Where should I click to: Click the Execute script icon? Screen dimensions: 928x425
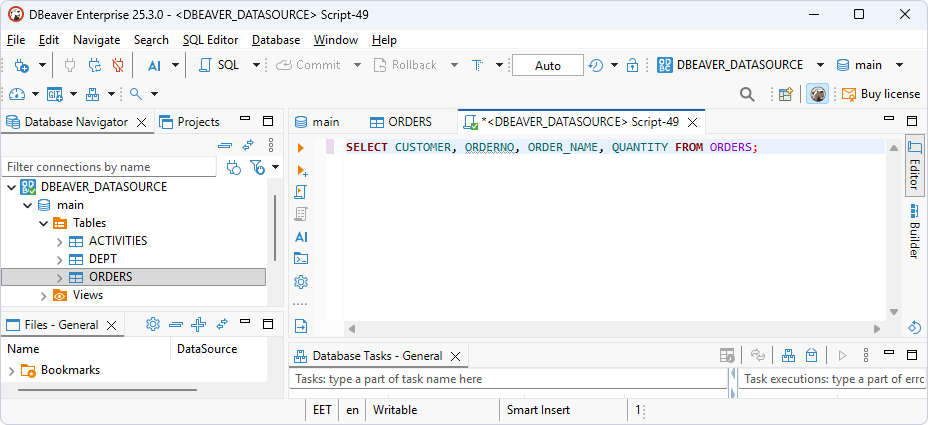301,192
